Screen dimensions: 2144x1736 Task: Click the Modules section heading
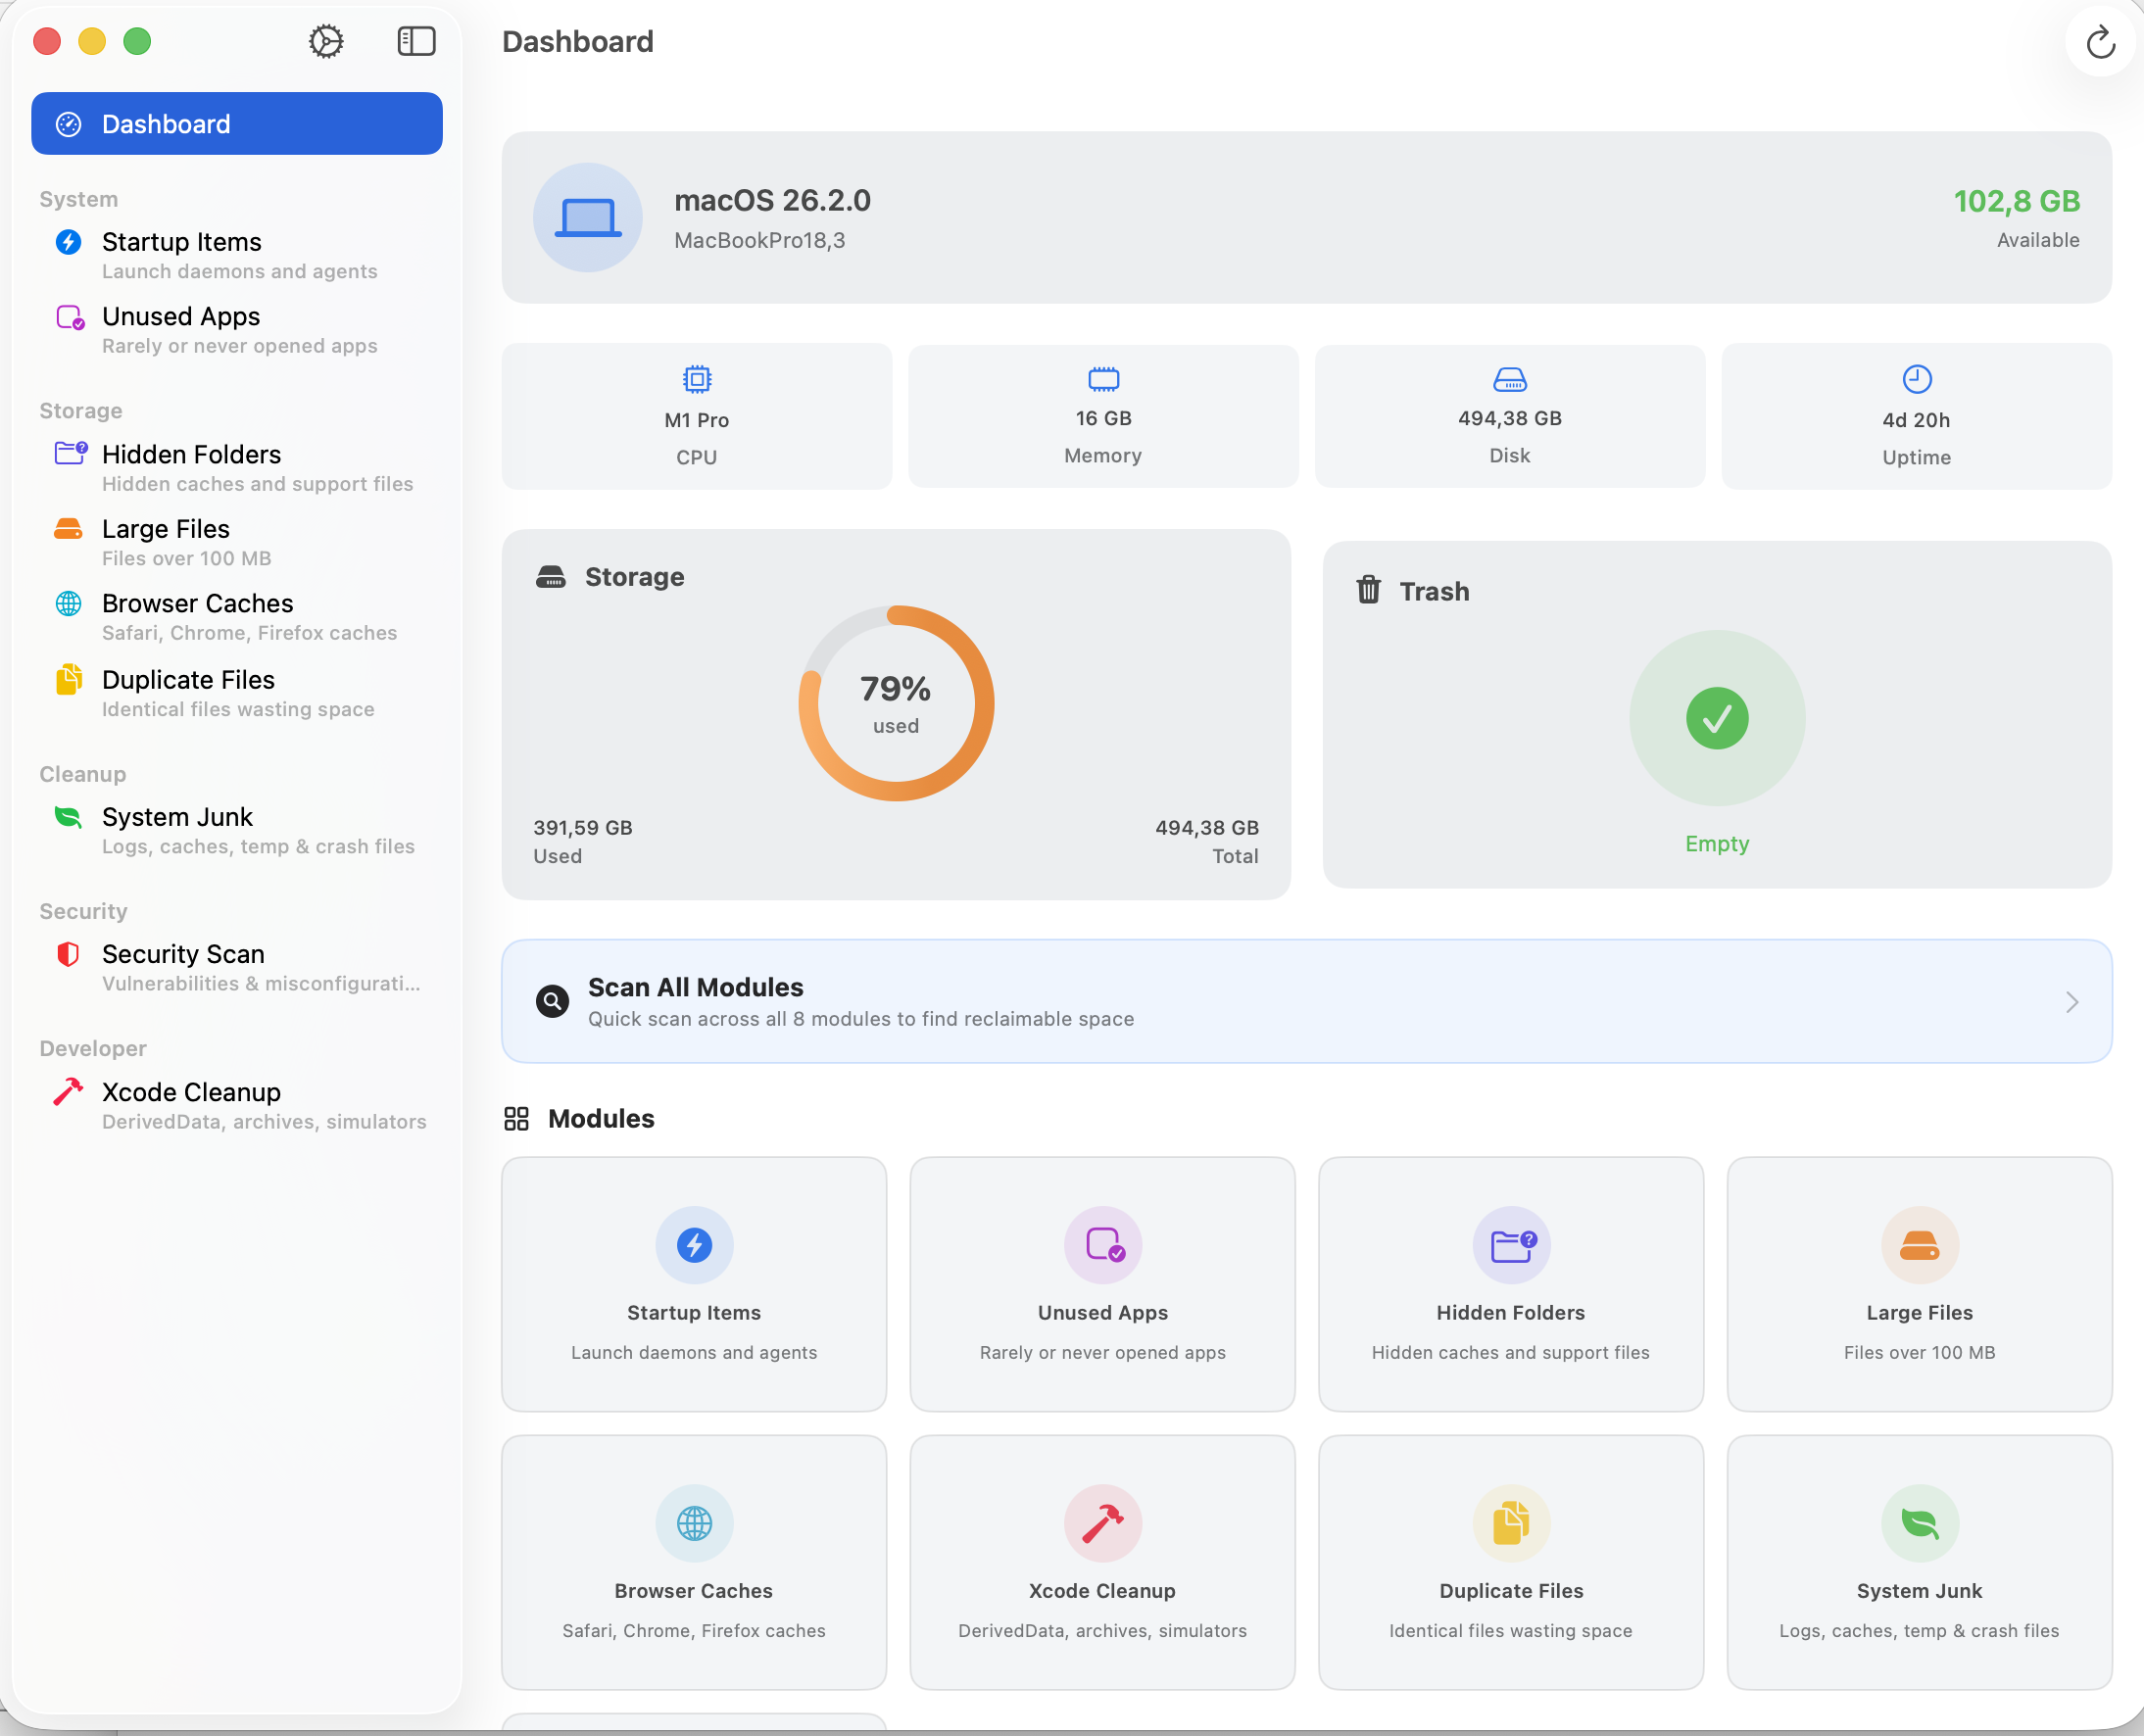[601, 1119]
